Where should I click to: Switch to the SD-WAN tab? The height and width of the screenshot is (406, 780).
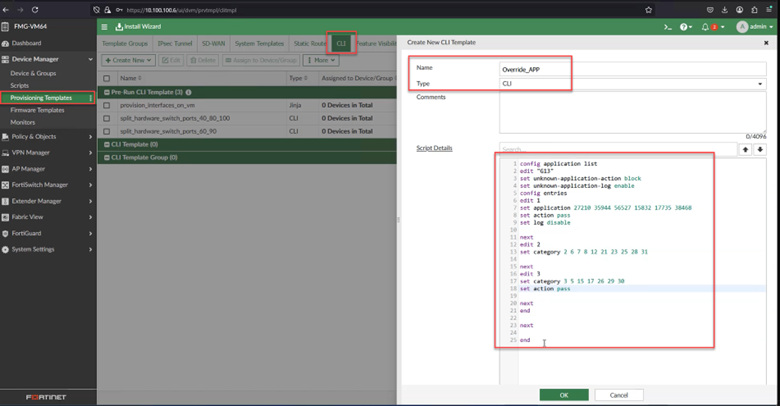click(213, 44)
